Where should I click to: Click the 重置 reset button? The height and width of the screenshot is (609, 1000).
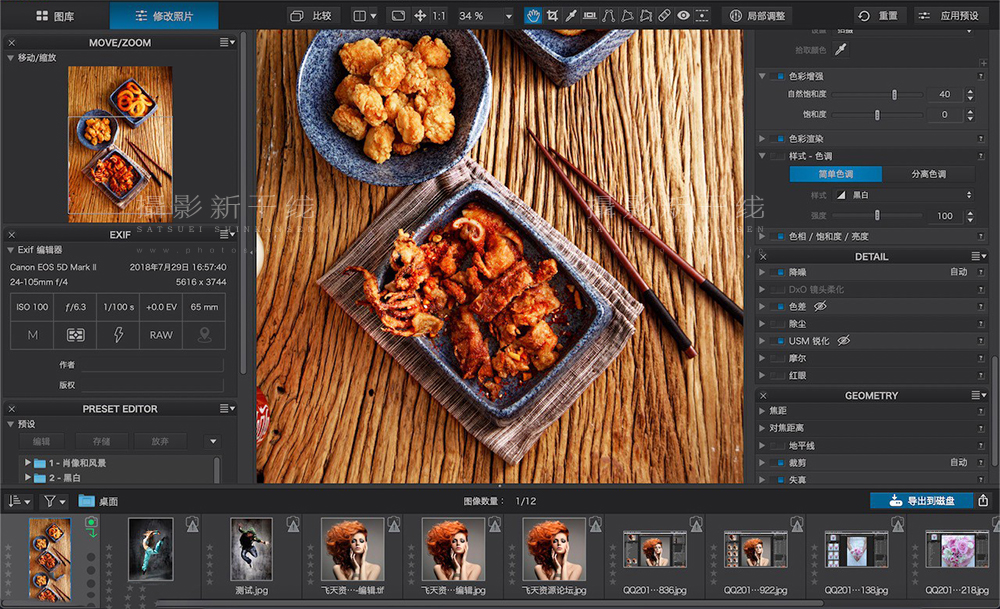point(879,16)
